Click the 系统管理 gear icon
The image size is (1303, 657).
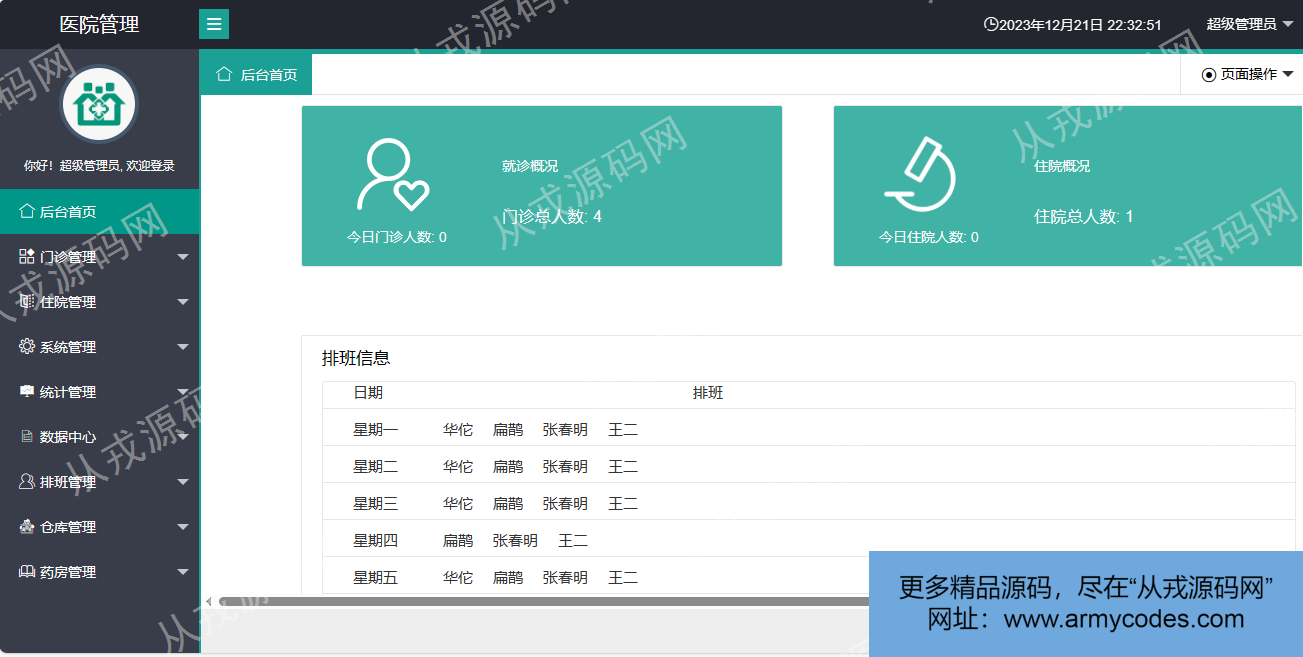tap(27, 347)
